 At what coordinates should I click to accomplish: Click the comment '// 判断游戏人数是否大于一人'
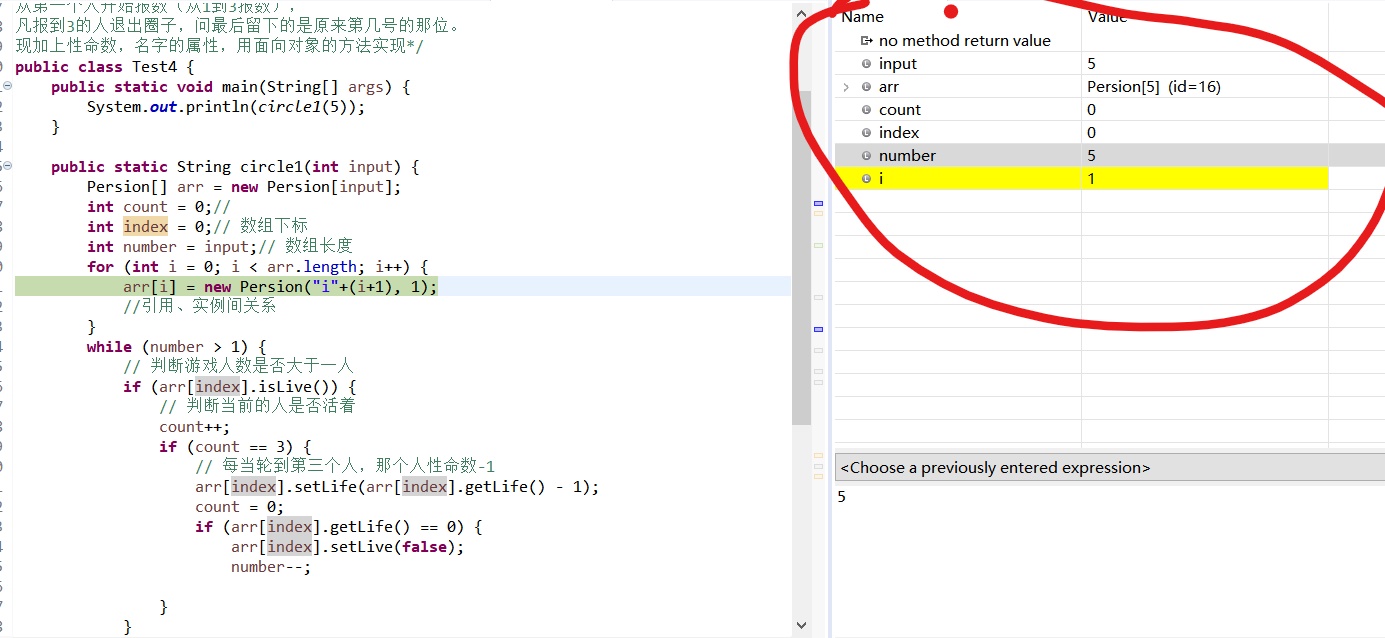(x=238, y=366)
